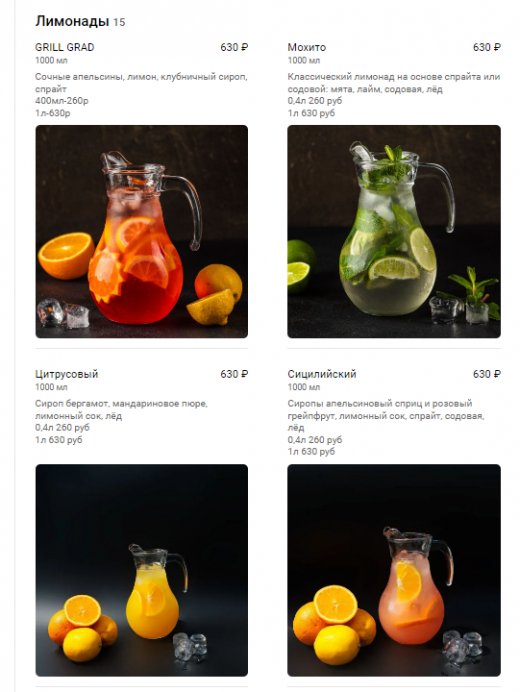This screenshot has height=692, width=520.
Task: Open the GRILL GRAD lemonade photo
Action: (x=141, y=231)
